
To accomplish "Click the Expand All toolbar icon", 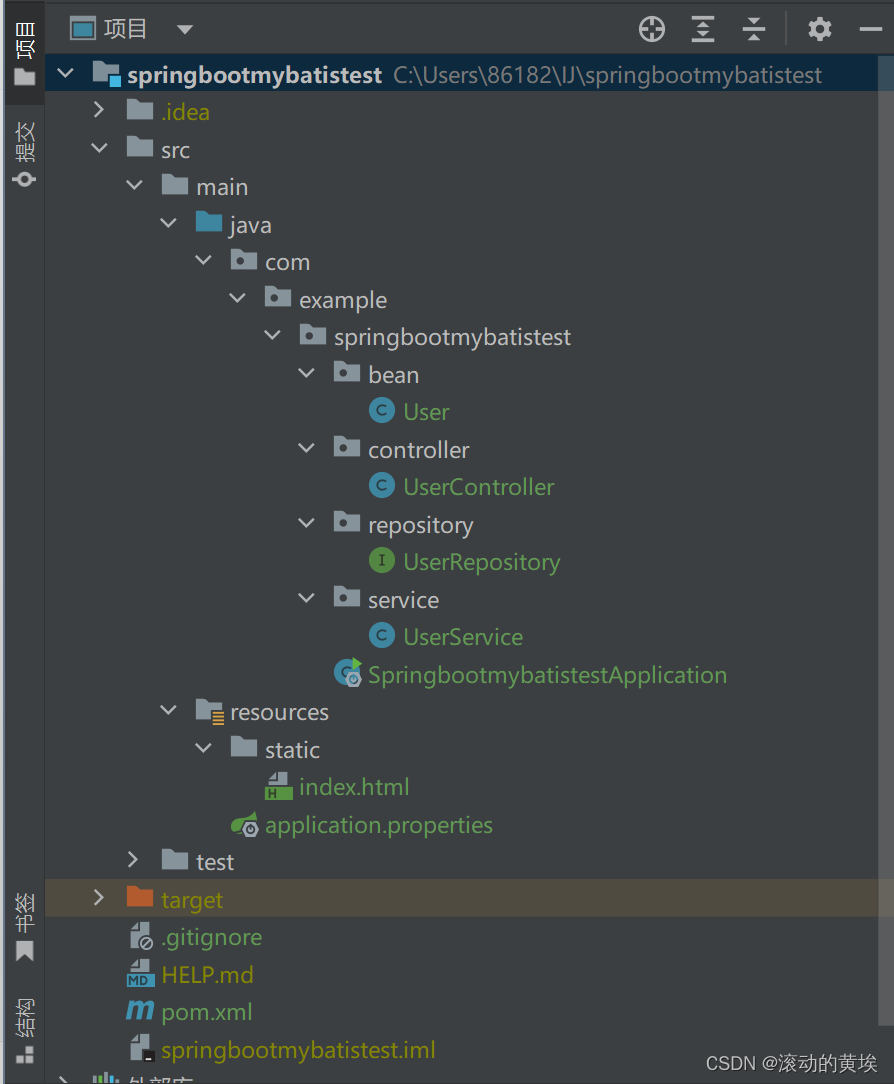I will pyautogui.click(x=702, y=29).
